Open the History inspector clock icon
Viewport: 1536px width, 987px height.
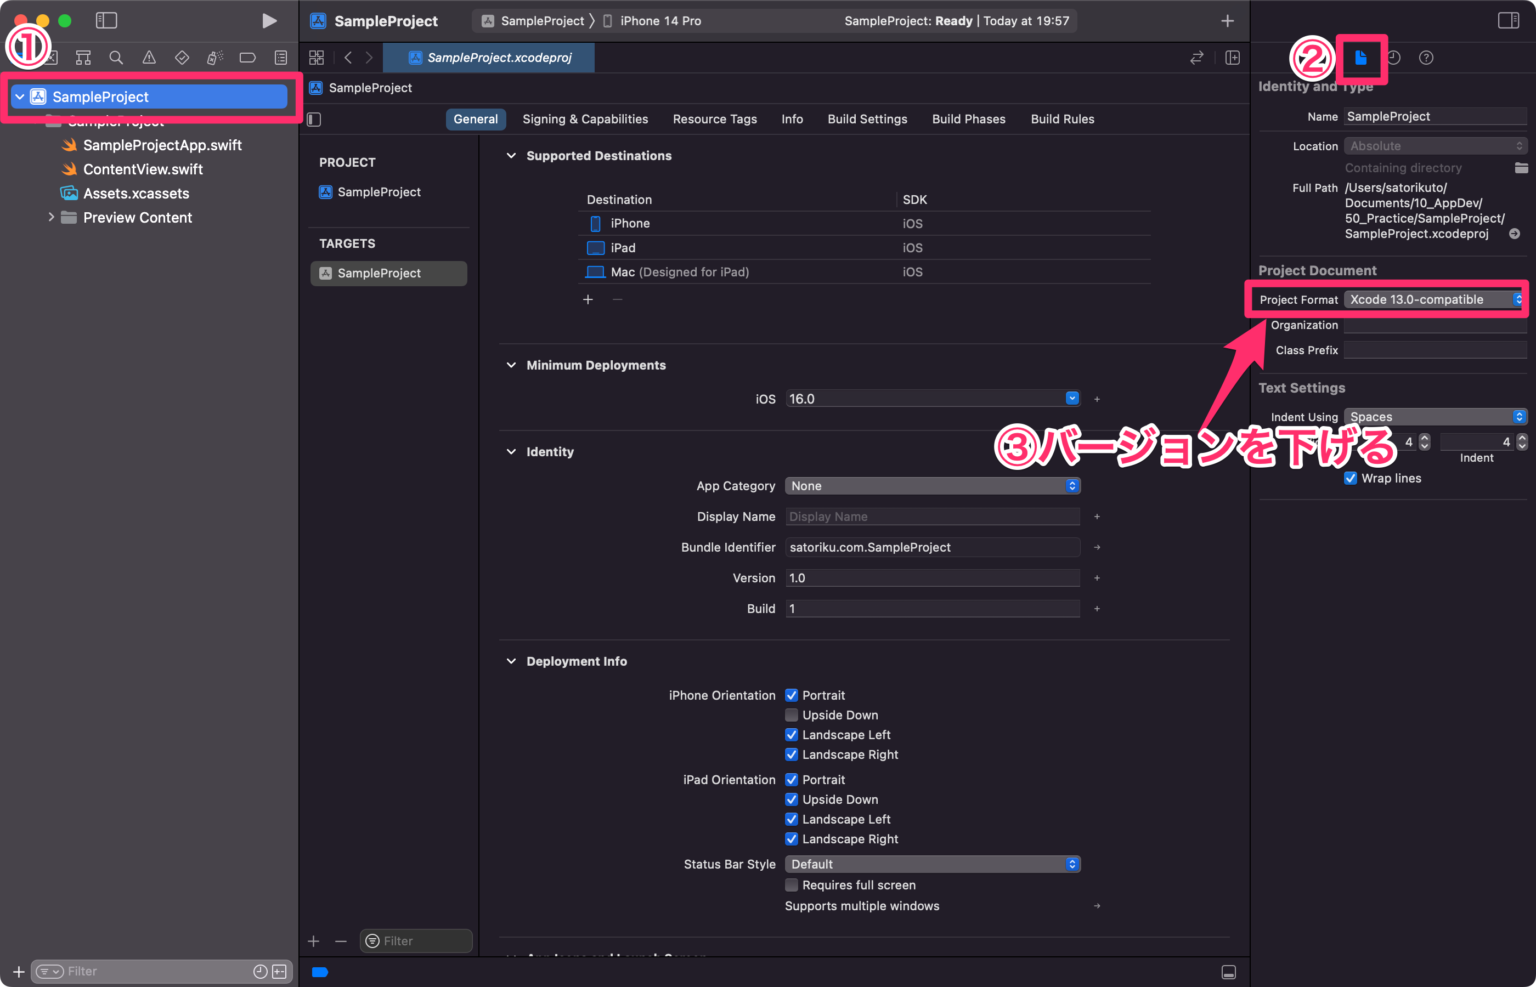point(1394,58)
